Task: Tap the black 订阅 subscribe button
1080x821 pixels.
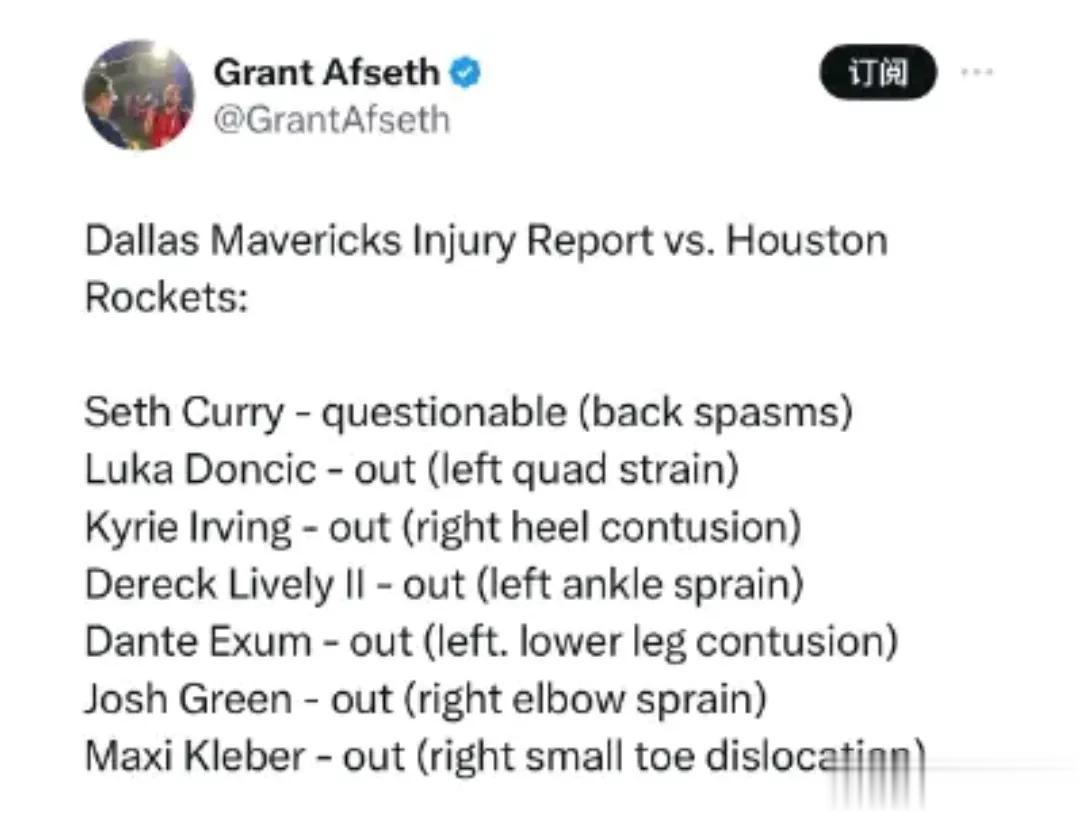Action: point(878,72)
